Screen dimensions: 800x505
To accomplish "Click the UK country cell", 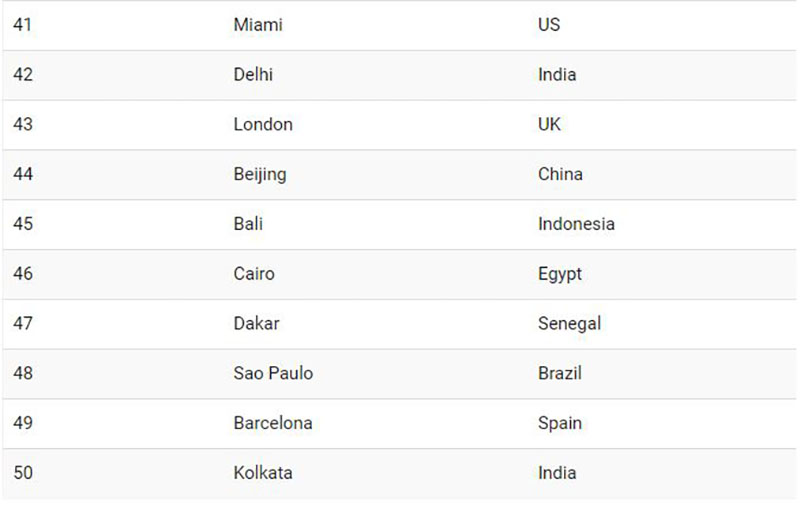I will tap(549, 125).
